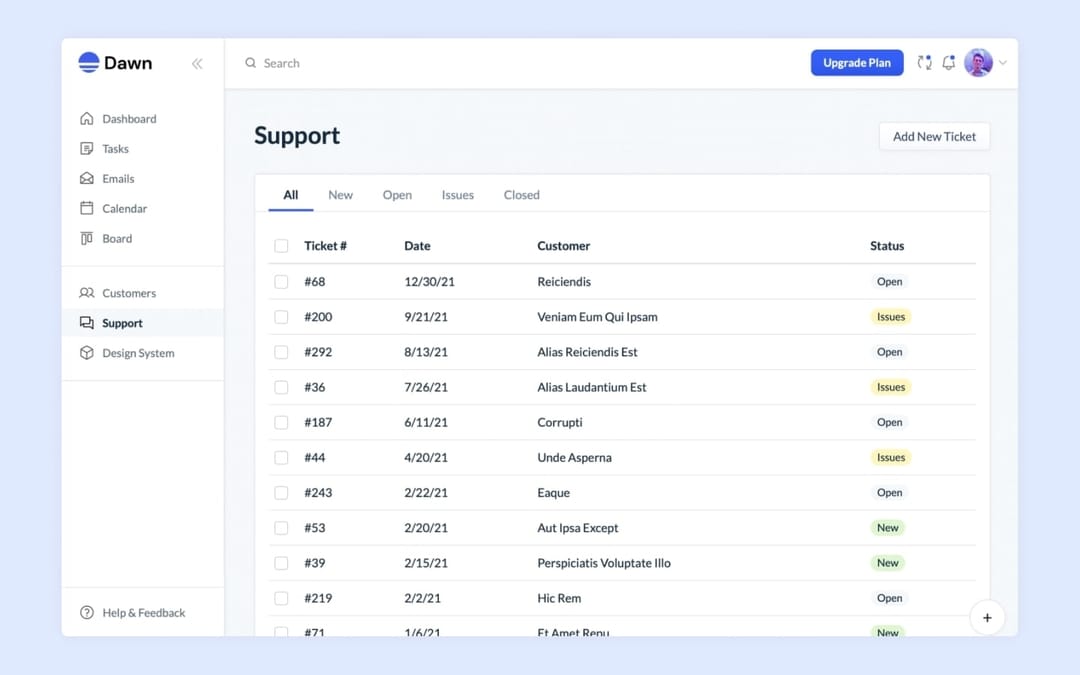Select the Tasks icon in the sidebar
The image size is (1080, 675).
pyautogui.click(x=89, y=148)
